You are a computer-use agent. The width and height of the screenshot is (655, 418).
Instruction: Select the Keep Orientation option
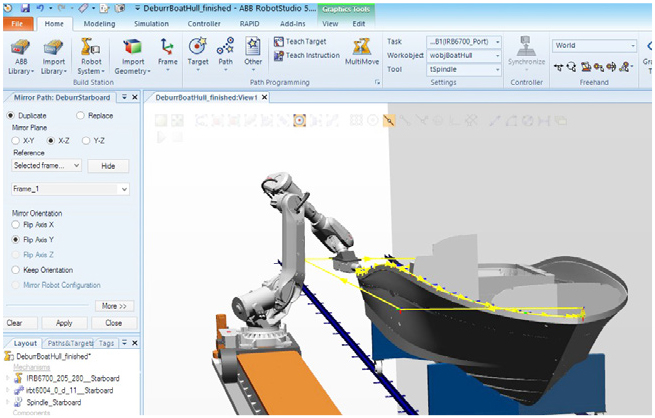16,270
